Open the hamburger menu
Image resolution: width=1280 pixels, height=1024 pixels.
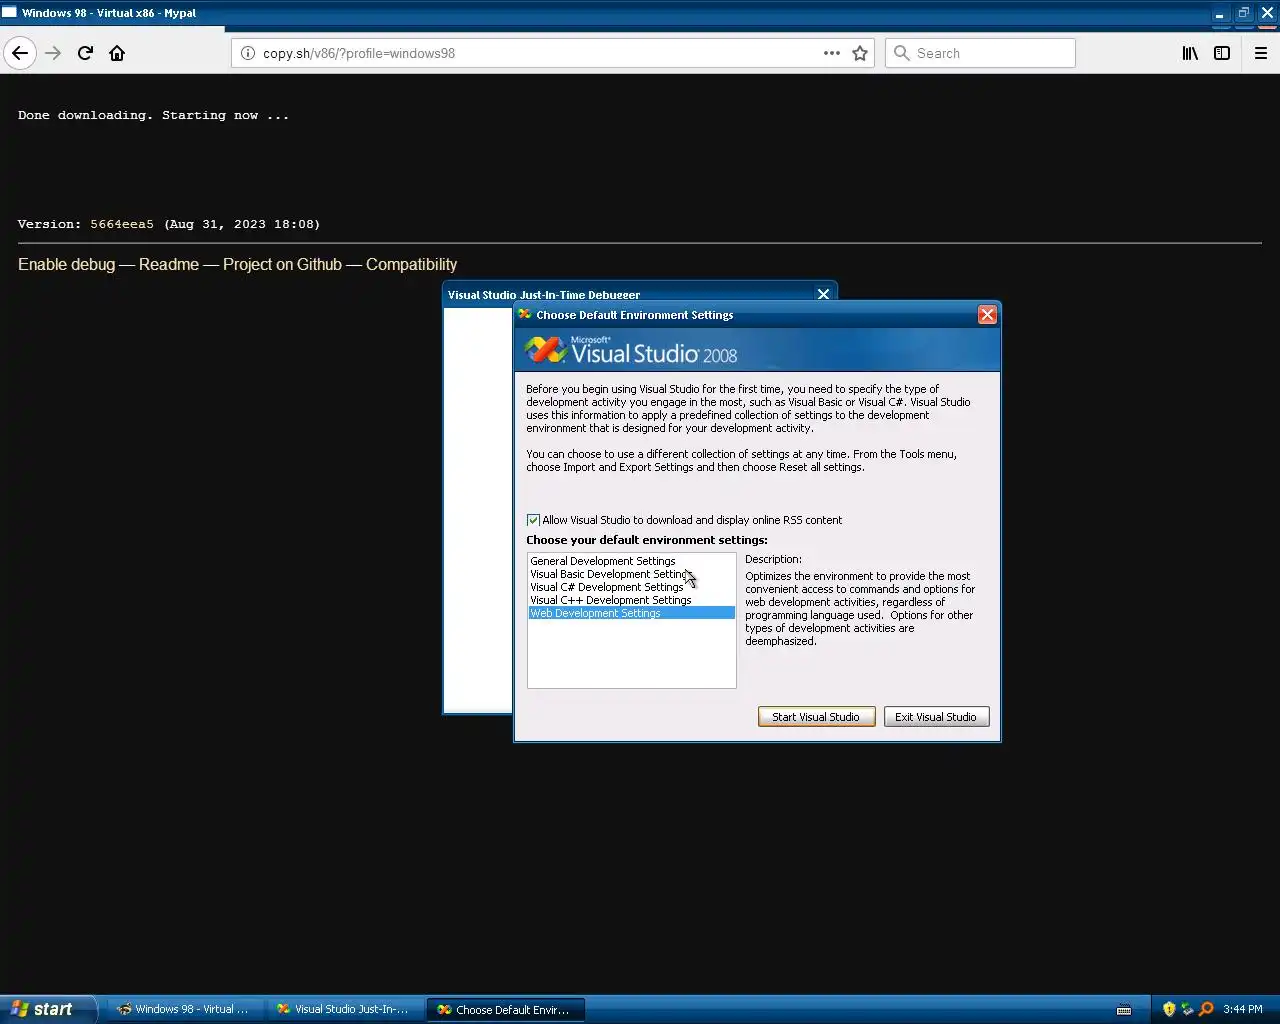[x=1261, y=53]
